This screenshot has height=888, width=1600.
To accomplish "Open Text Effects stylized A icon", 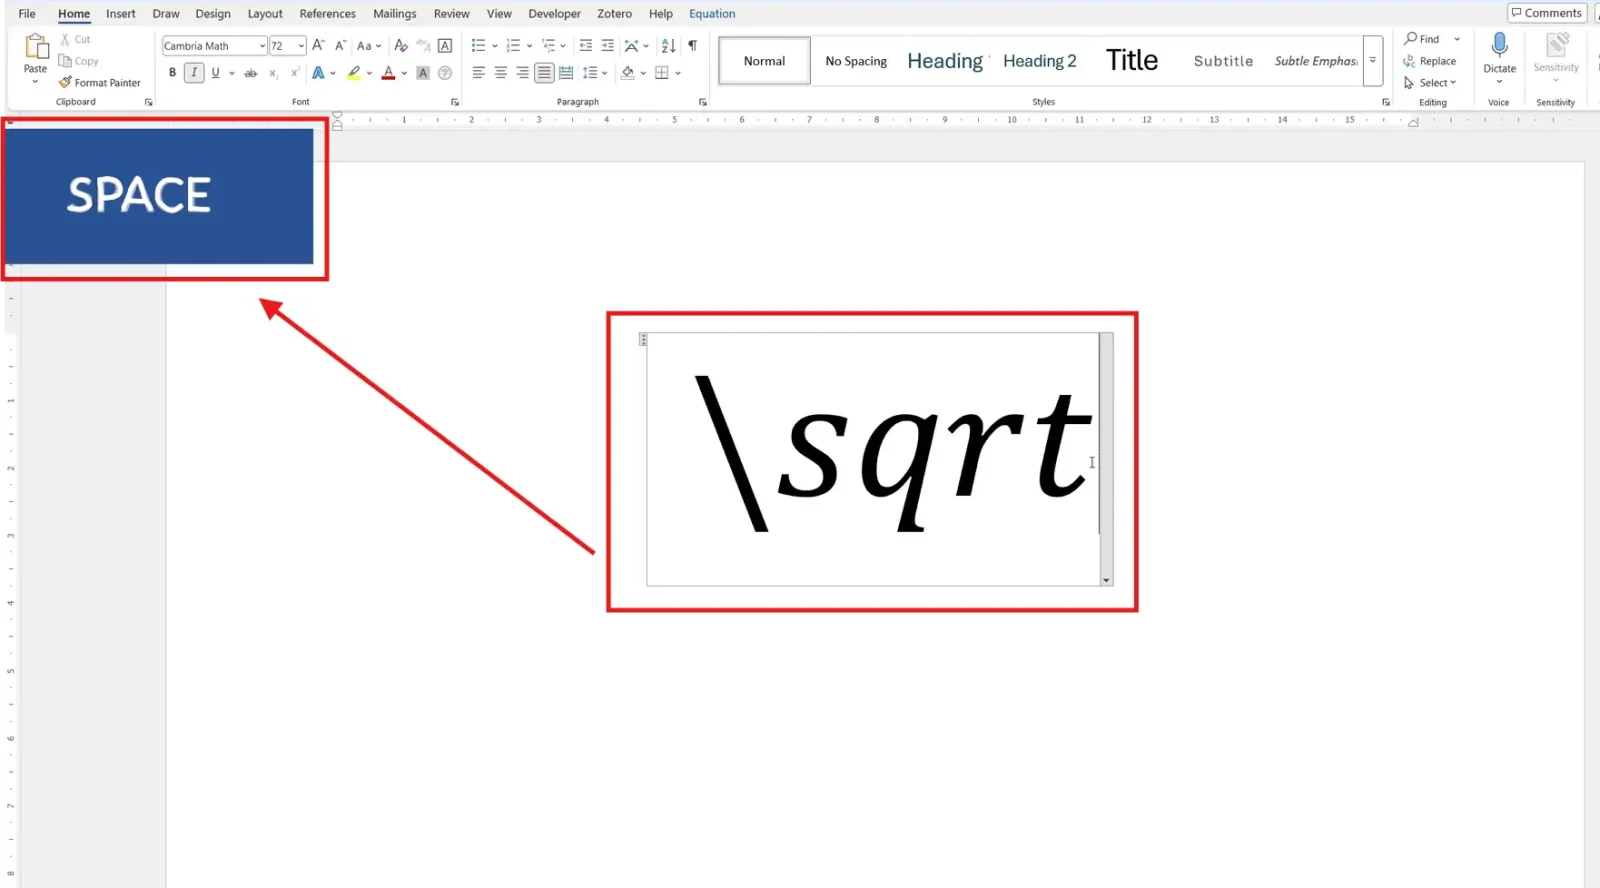I will point(318,73).
